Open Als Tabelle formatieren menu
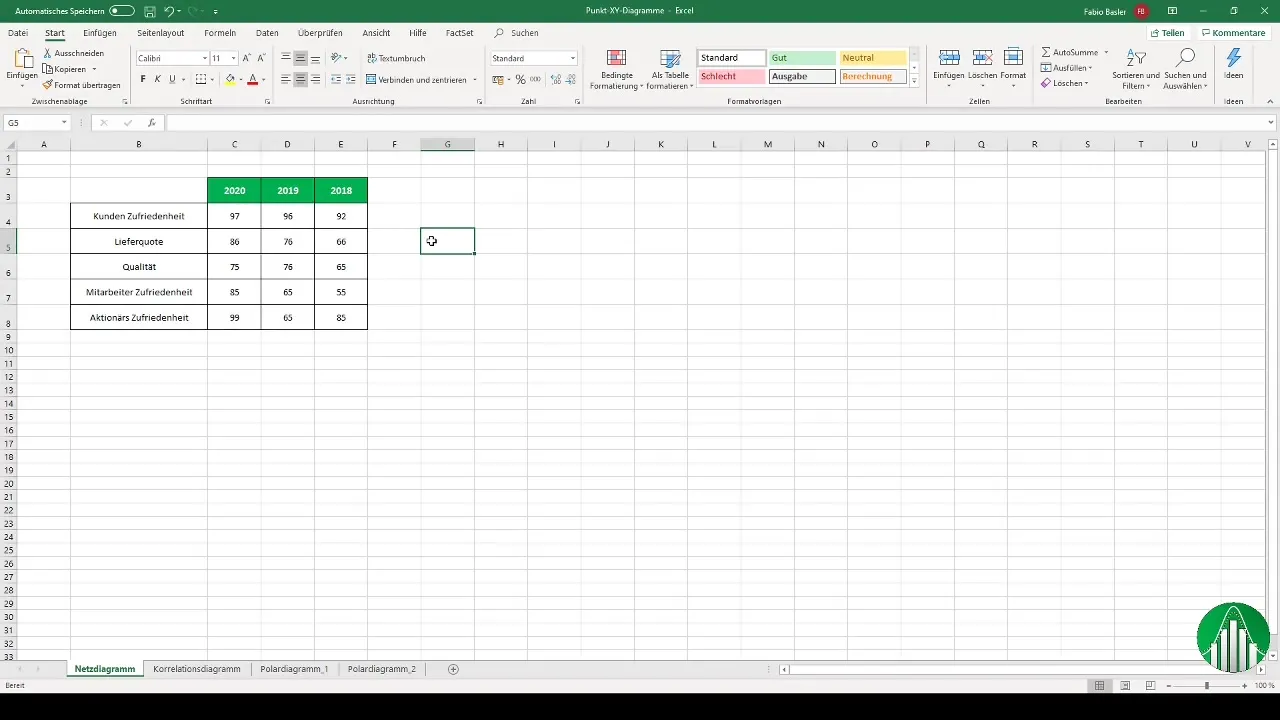Image resolution: width=1280 pixels, height=720 pixels. pyautogui.click(x=670, y=69)
